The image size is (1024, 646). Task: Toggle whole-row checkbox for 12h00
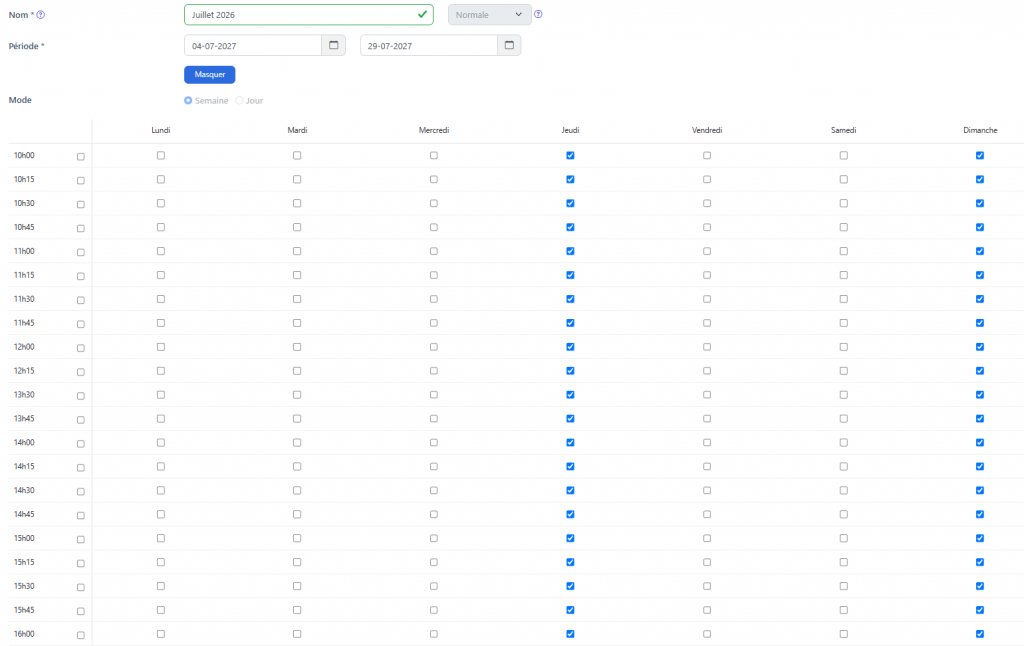pyautogui.click(x=81, y=348)
